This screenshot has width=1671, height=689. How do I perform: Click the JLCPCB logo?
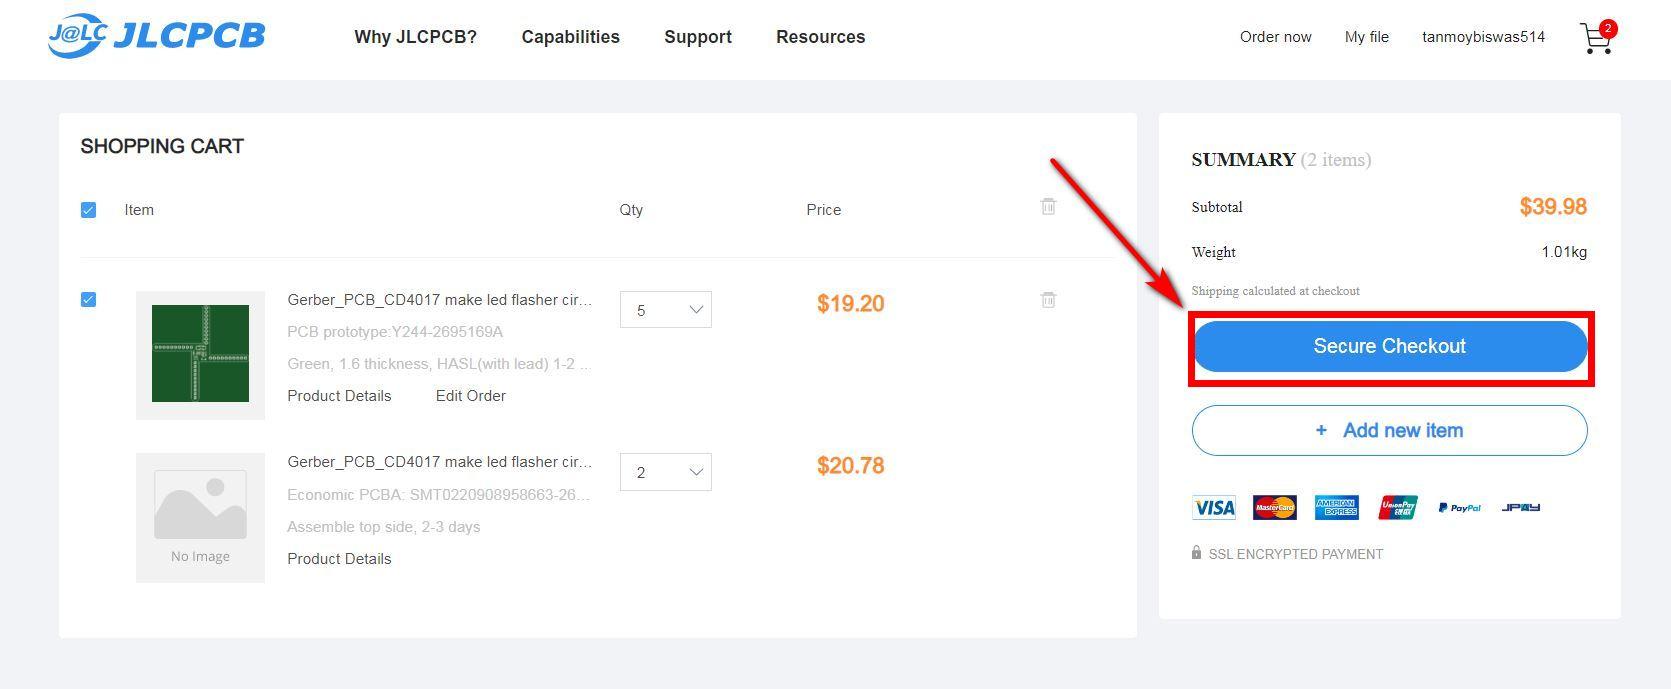pyautogui.click(x=157, y=36)
